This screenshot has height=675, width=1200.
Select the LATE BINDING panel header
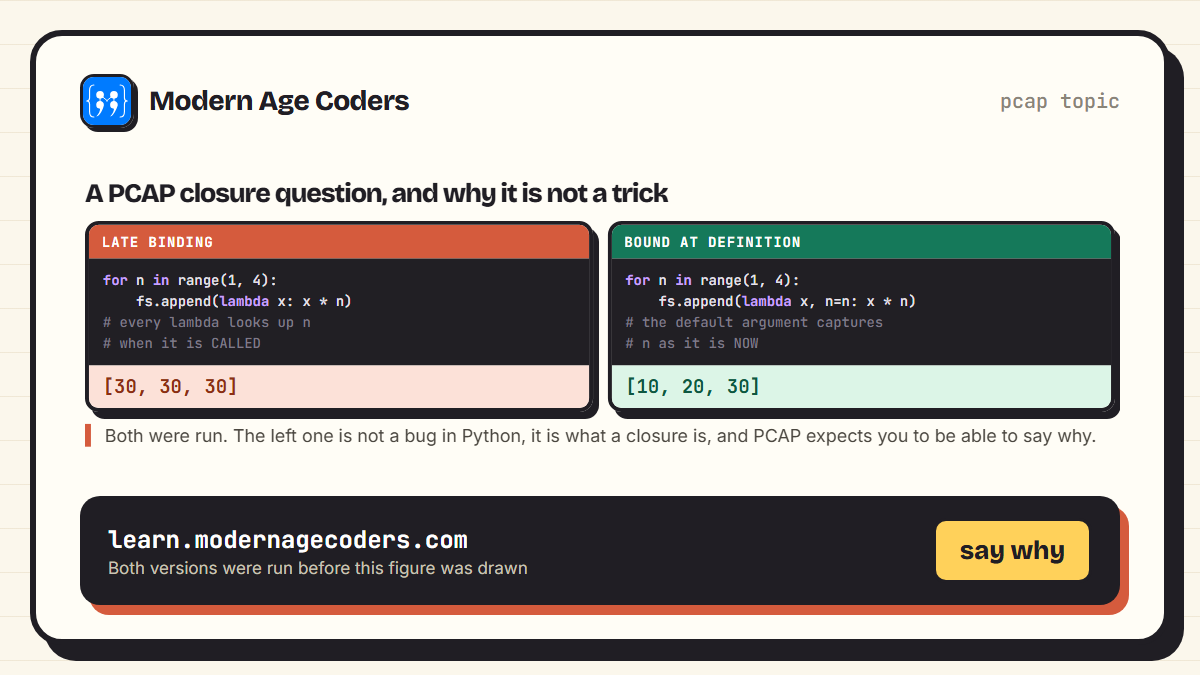339,242
